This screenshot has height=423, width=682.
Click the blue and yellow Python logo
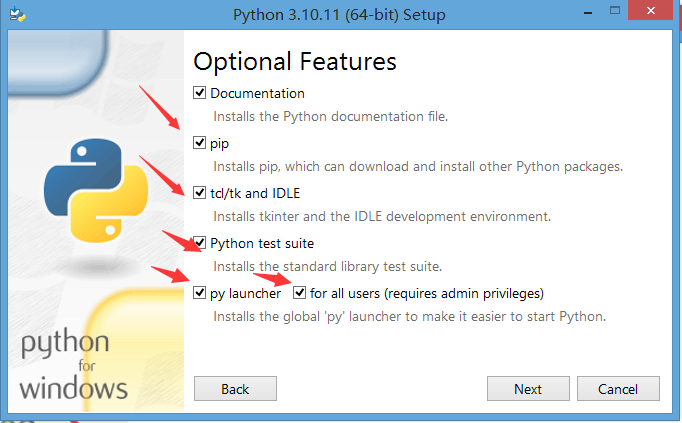coord(96,190)
